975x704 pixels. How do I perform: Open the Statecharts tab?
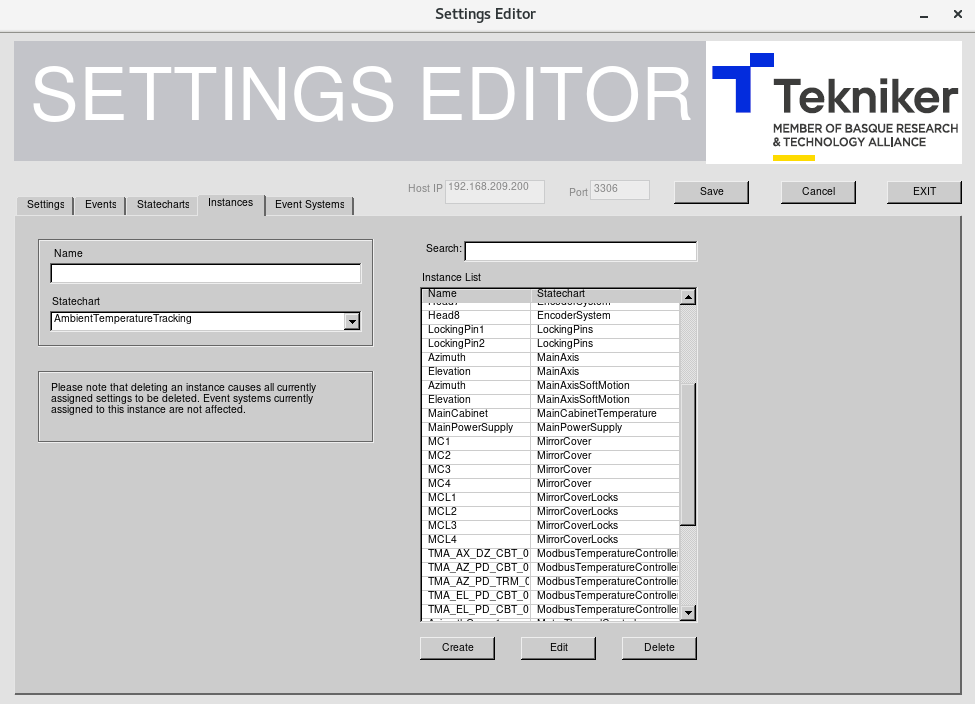pos(163,205)
